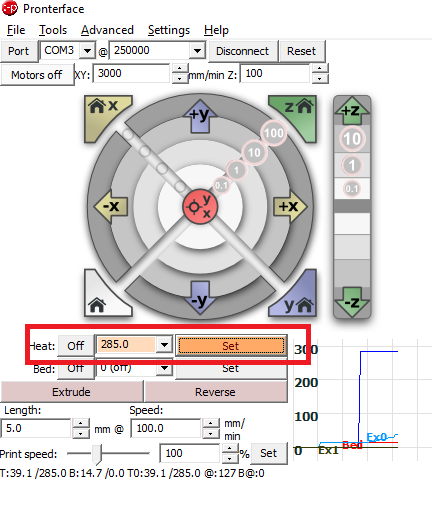The height and width of the screenshot is (507, 432).
Task: Decrease print speed percent with down spinner
Action: [229, 458]
